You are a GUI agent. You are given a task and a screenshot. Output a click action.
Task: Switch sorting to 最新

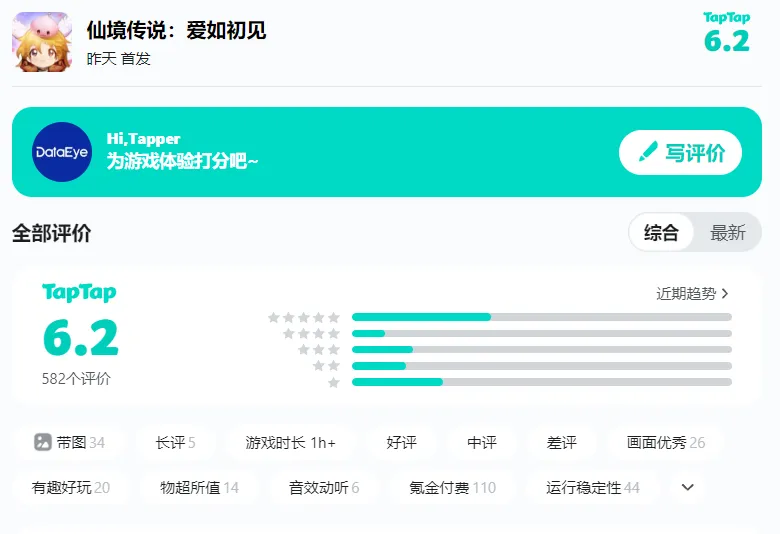(728, 233)
